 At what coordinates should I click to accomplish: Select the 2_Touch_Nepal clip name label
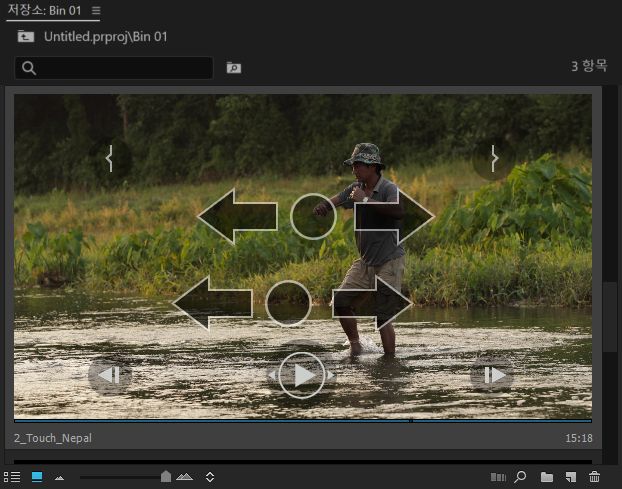tap(53, 438)
